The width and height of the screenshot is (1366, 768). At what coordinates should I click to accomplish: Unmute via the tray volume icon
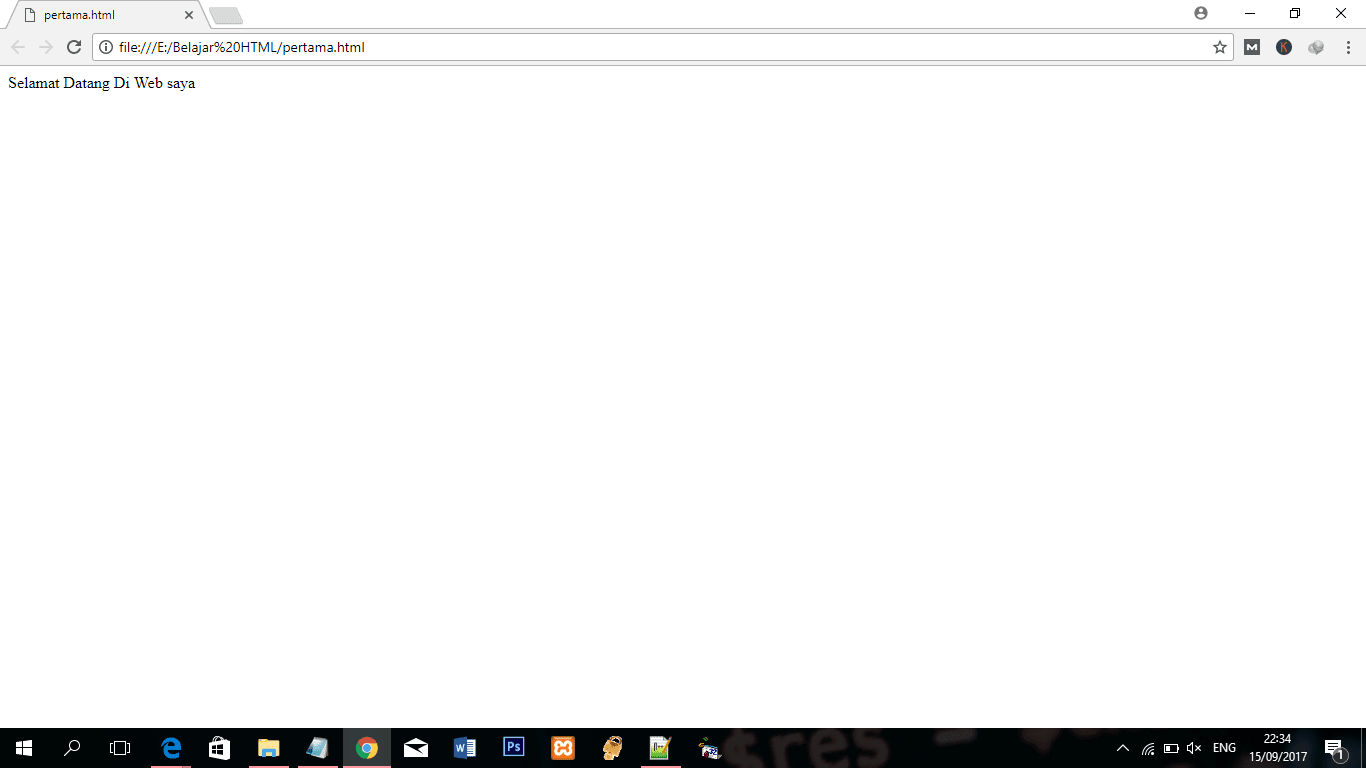click(1194, 748)
